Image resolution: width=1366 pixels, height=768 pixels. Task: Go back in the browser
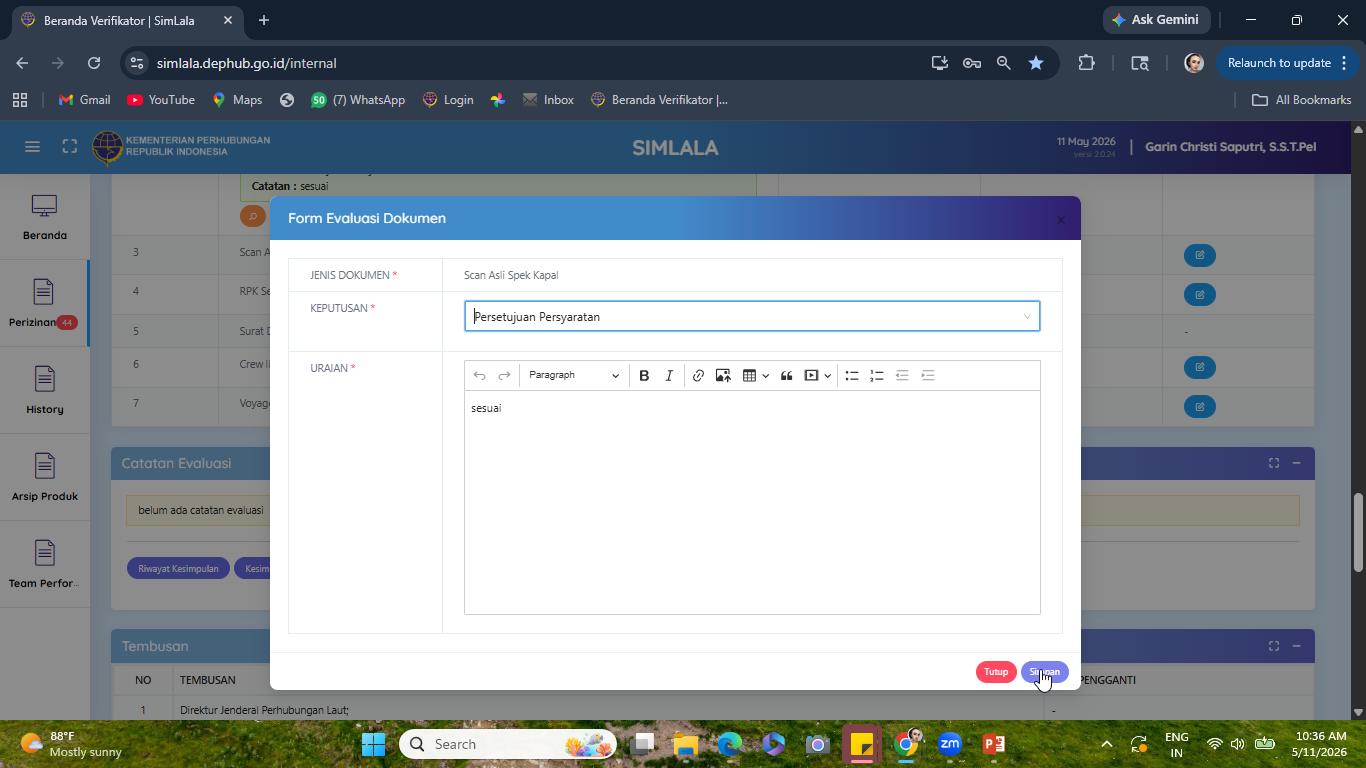tap(22, 63)
